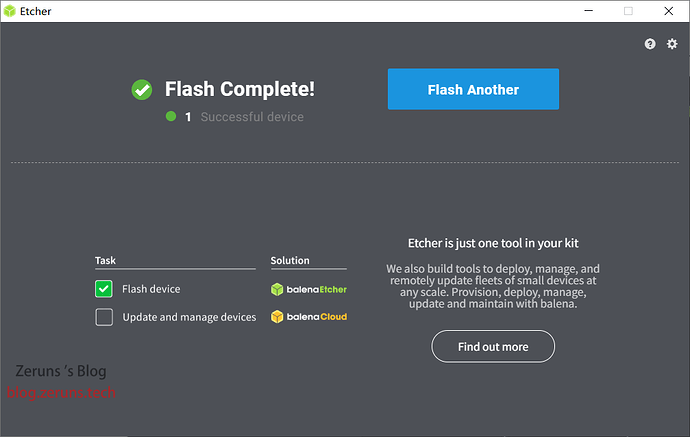The width and height of the screenshot is (690, 437).
Task: Click the Task column header
Action: [x=105, y=260]
